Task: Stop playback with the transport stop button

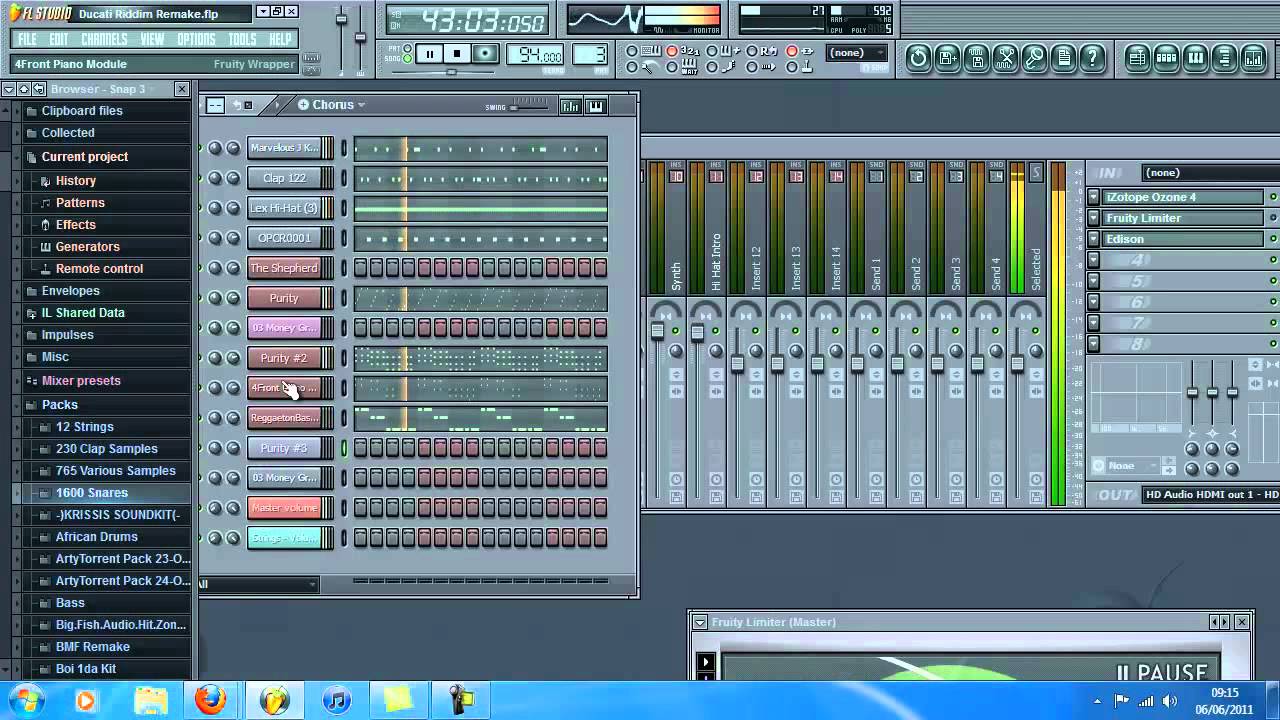Action: pos(457,54)
